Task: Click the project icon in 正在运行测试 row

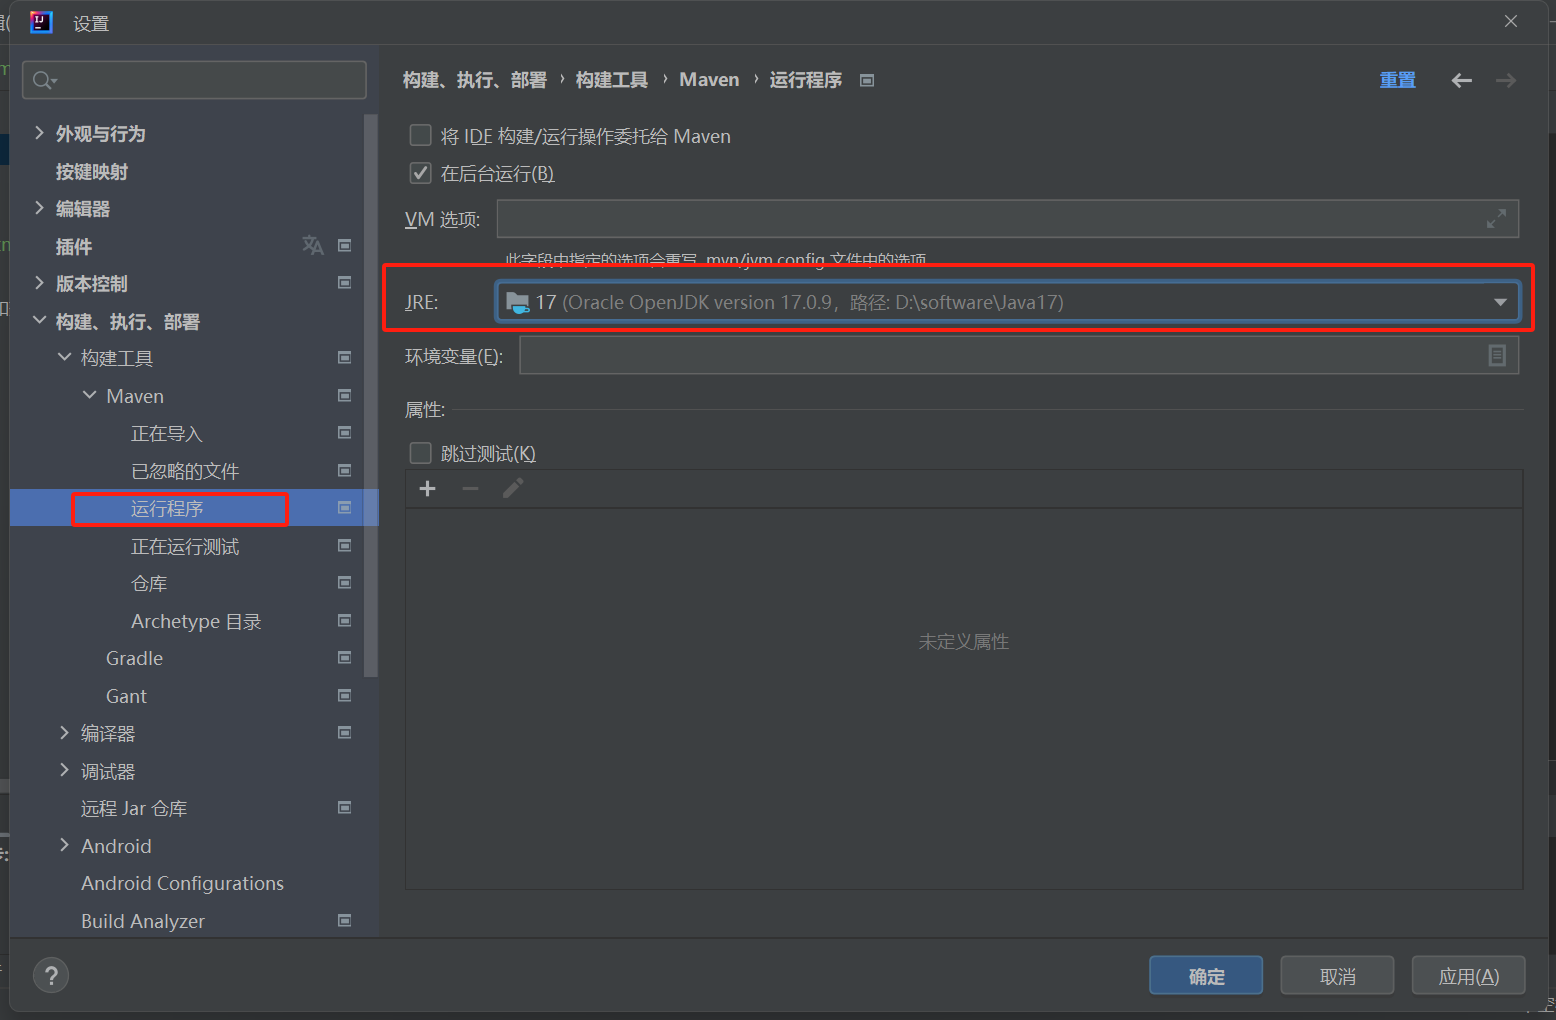Action: click(345, 546)
